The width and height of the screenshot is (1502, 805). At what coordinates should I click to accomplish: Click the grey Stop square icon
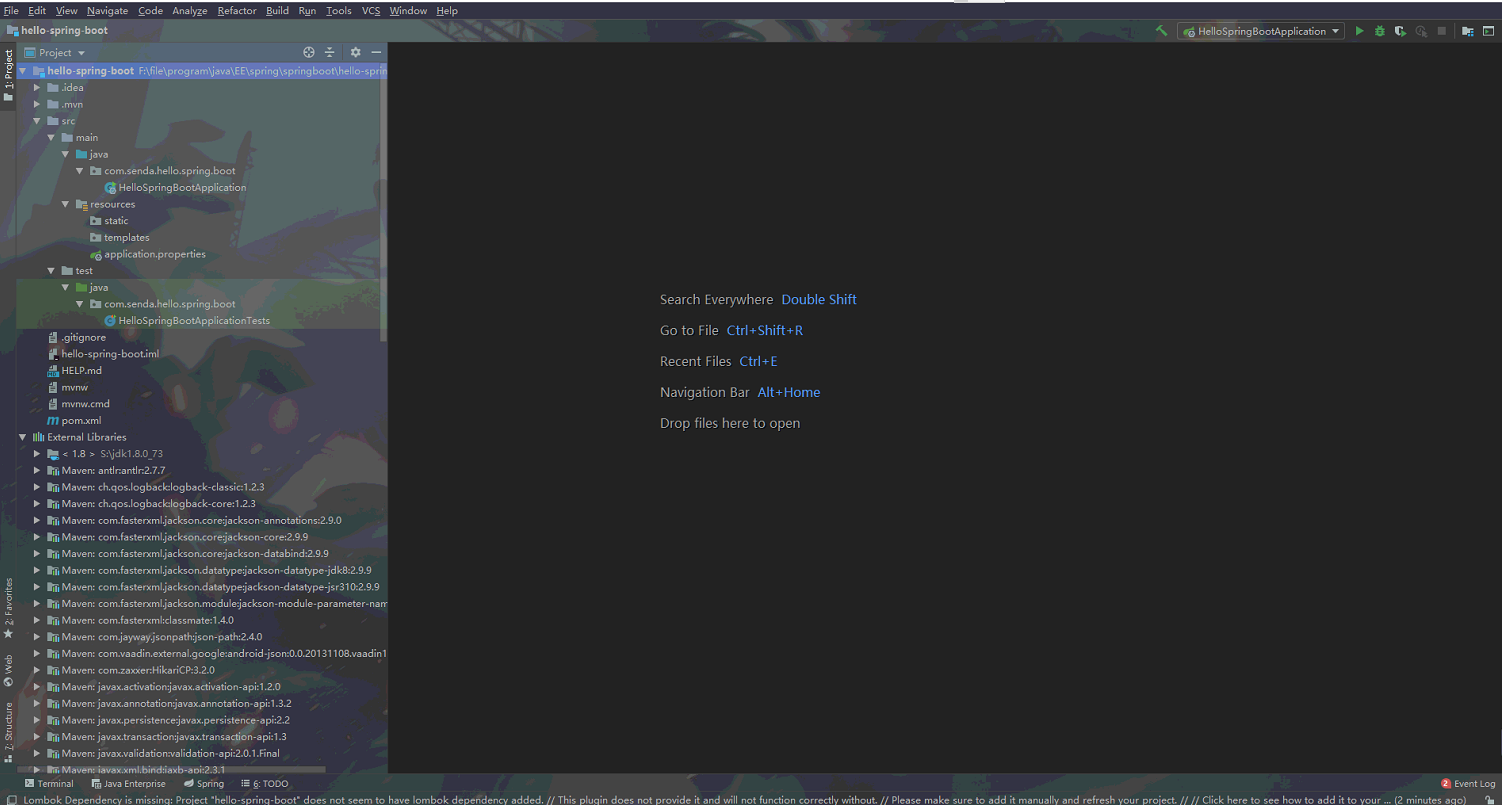point(1441,31)
